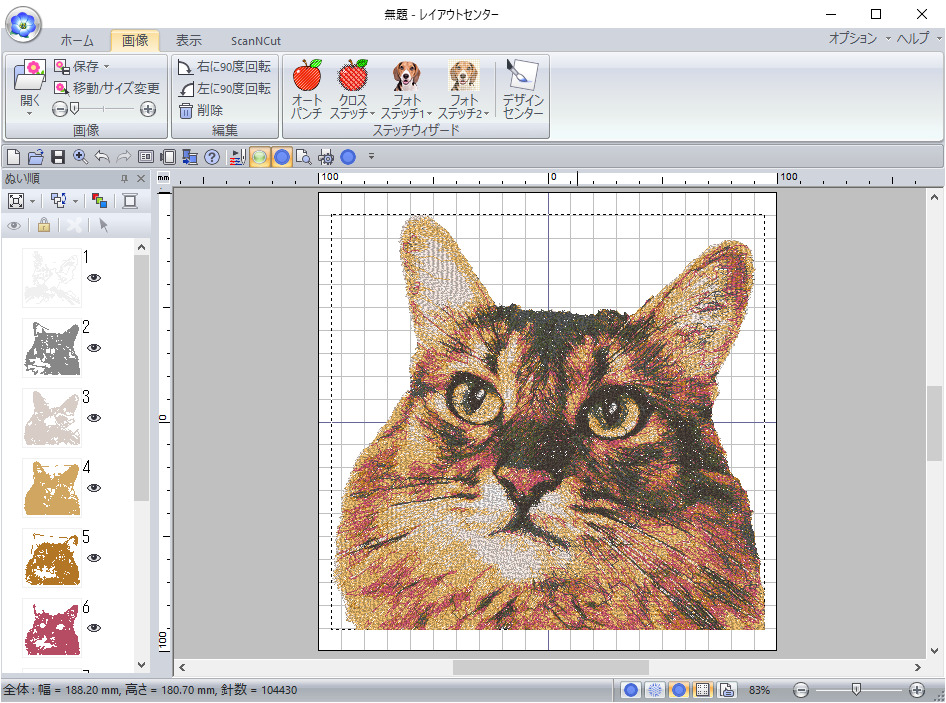Click the floppy disk save icon

click(x=58, y=157)
